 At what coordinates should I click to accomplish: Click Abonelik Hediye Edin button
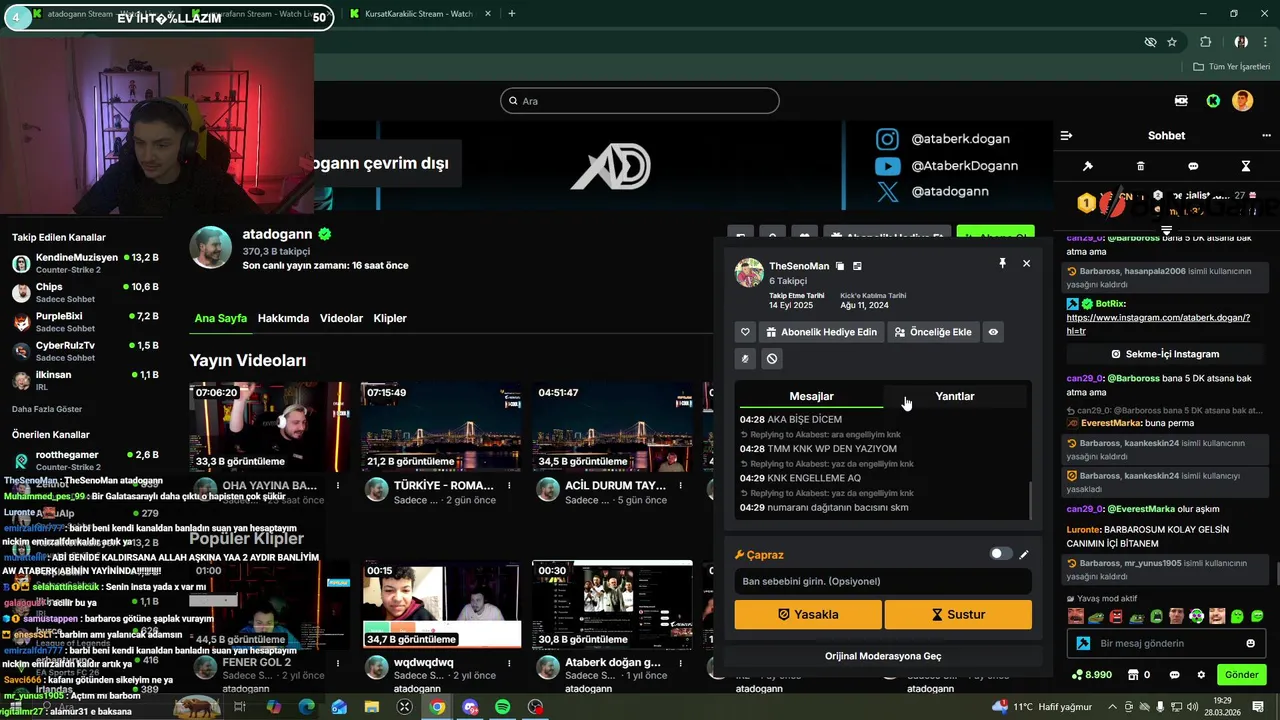click(821, 332)
